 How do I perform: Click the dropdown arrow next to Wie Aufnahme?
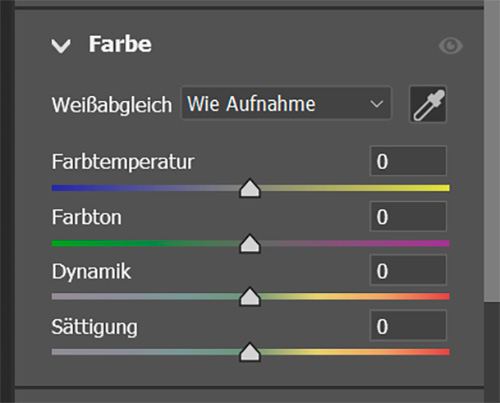point(377,104)
